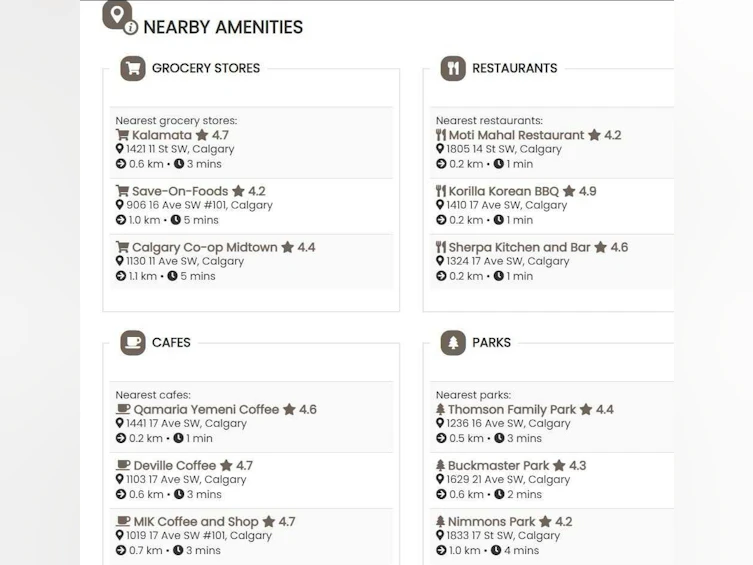The width and height of the screenshot is (753, 565).
Task: Click the tree icon beside Nimmons Park
Action: (x=440, y=521)
